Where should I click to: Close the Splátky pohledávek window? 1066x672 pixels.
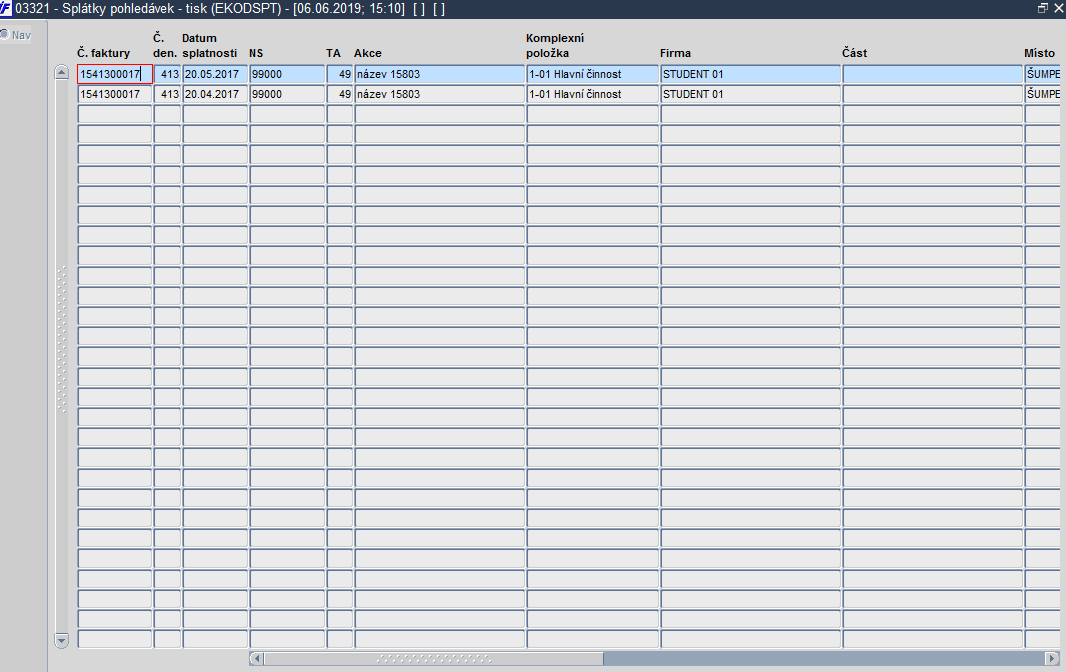[x=1058, y=8]
